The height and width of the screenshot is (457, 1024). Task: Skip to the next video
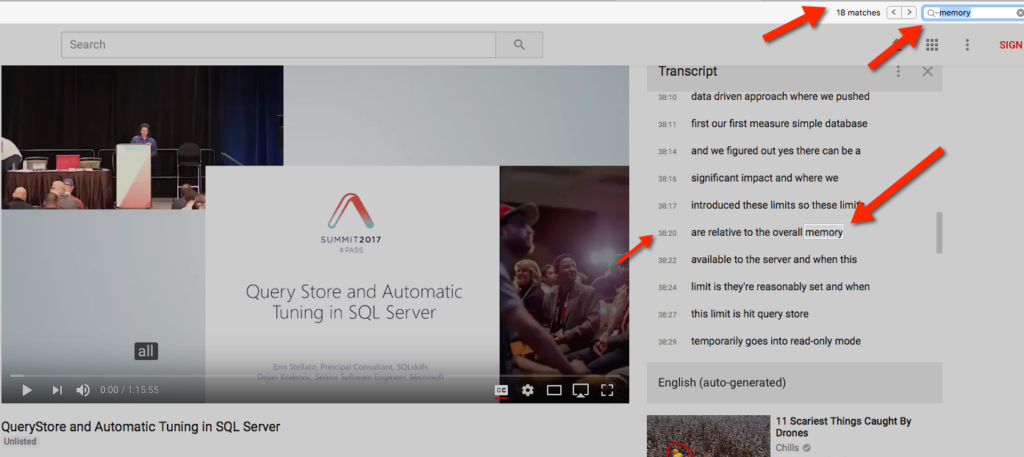coord(57,390)
